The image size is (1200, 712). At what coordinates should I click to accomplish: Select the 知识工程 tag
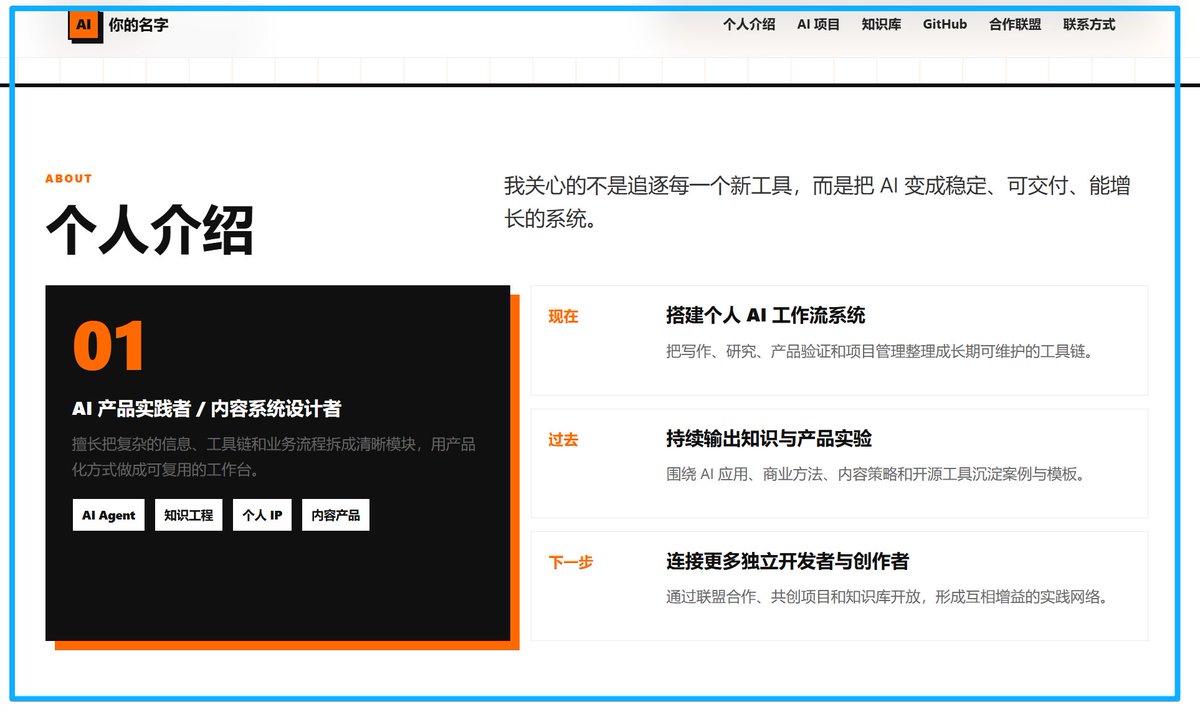pos(189,515)
